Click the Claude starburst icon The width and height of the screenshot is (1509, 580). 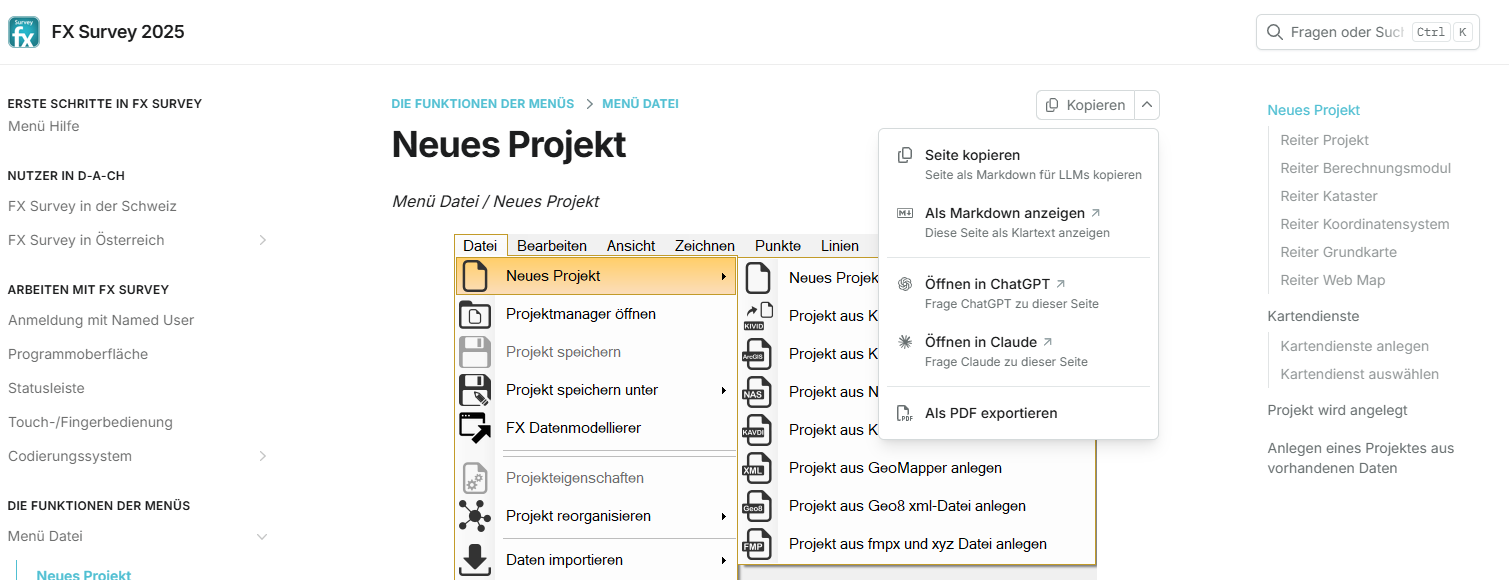click(905, 342)
